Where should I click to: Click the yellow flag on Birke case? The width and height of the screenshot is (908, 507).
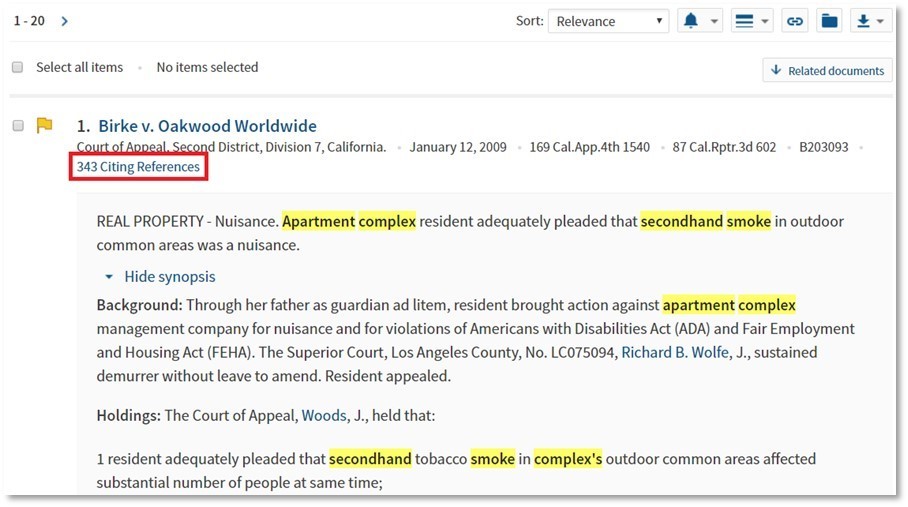click(x=44, y=126)
